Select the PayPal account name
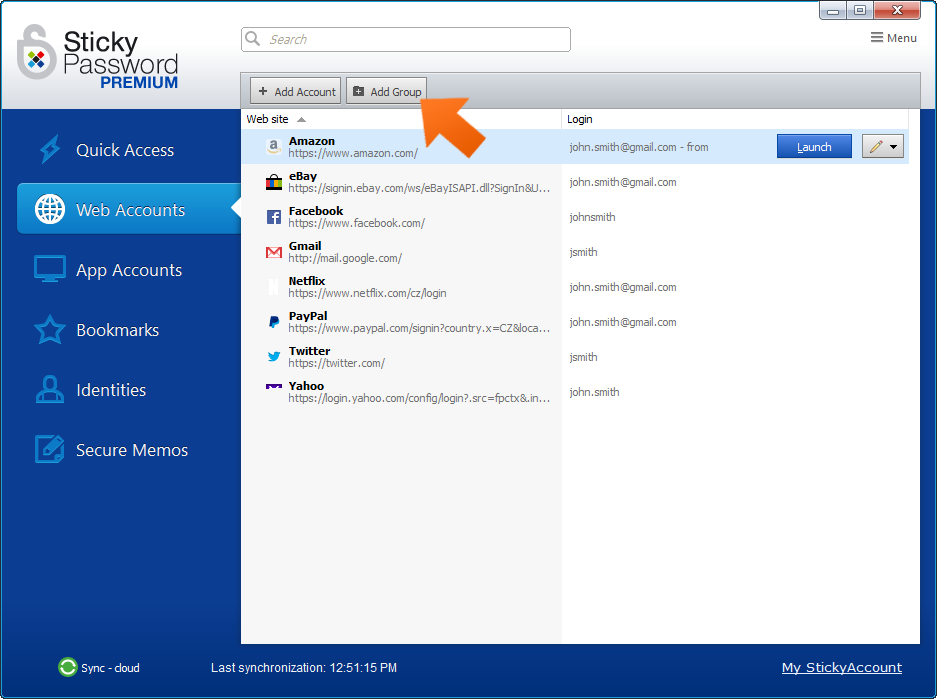 (x=308, y=315)
